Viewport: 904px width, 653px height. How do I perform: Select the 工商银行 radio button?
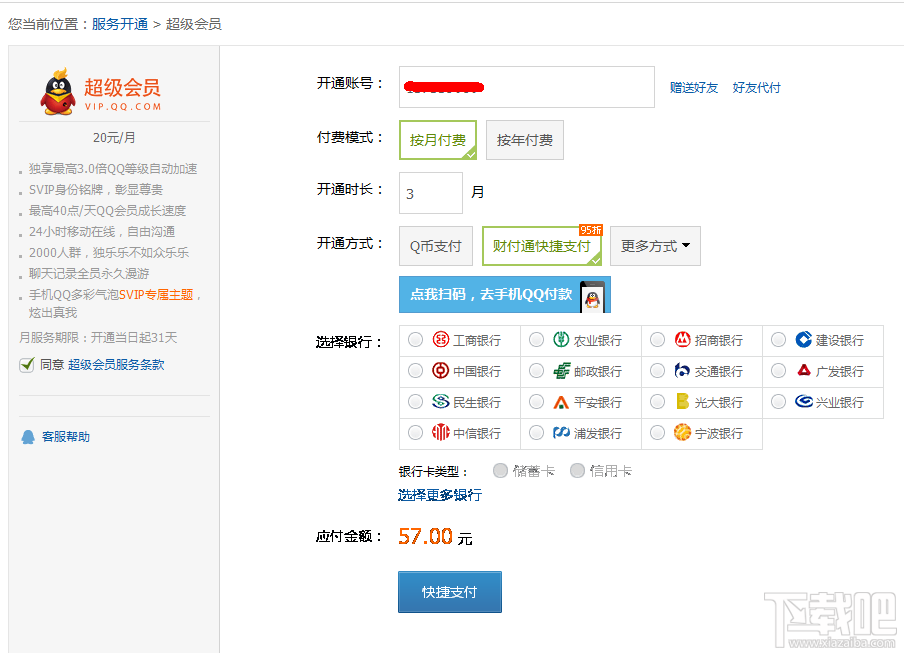(x=415, y=340)
